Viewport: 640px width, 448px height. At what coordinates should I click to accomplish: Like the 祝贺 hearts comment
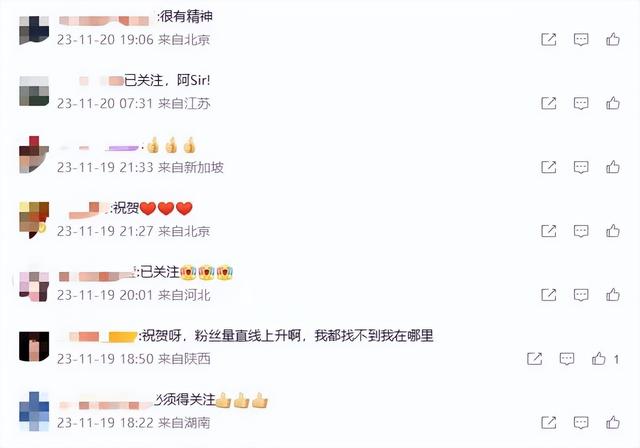[x=613, y=231]
